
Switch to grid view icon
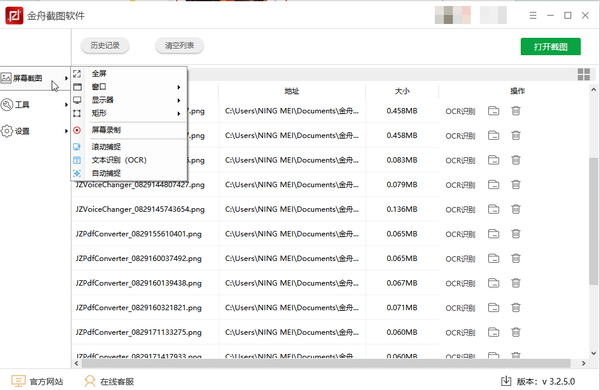click(584, 74)
